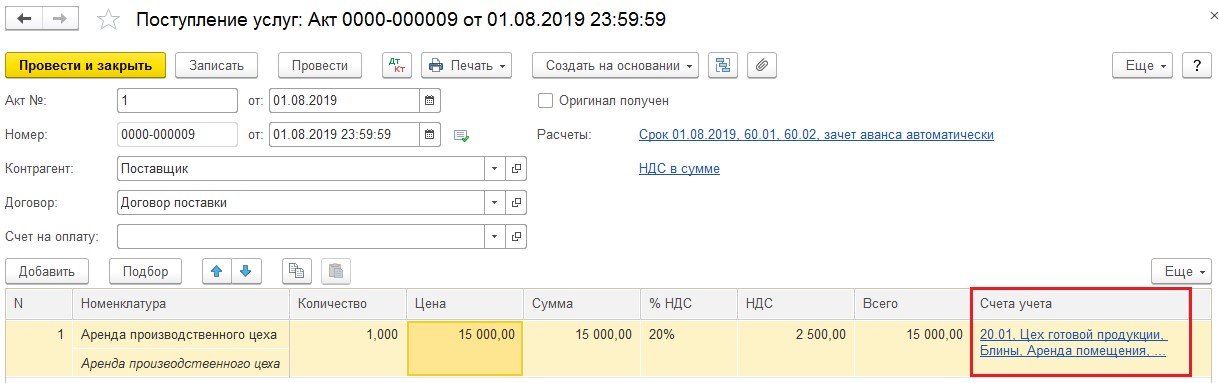Click the forward navigation arrow

tap(60, 19)
